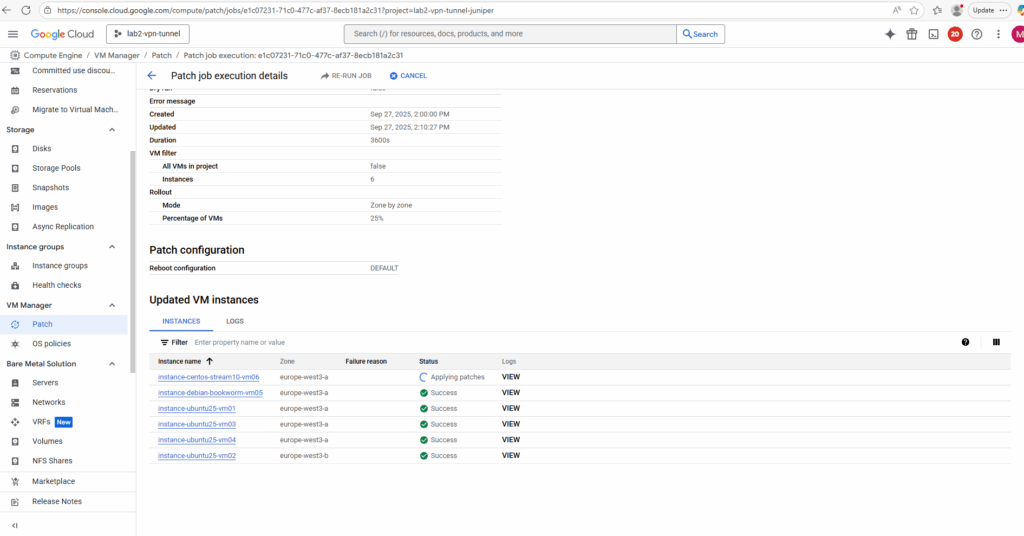The image size is (1024, 536).
Task: Click the table filter help icon
Action: coord(965,342)
